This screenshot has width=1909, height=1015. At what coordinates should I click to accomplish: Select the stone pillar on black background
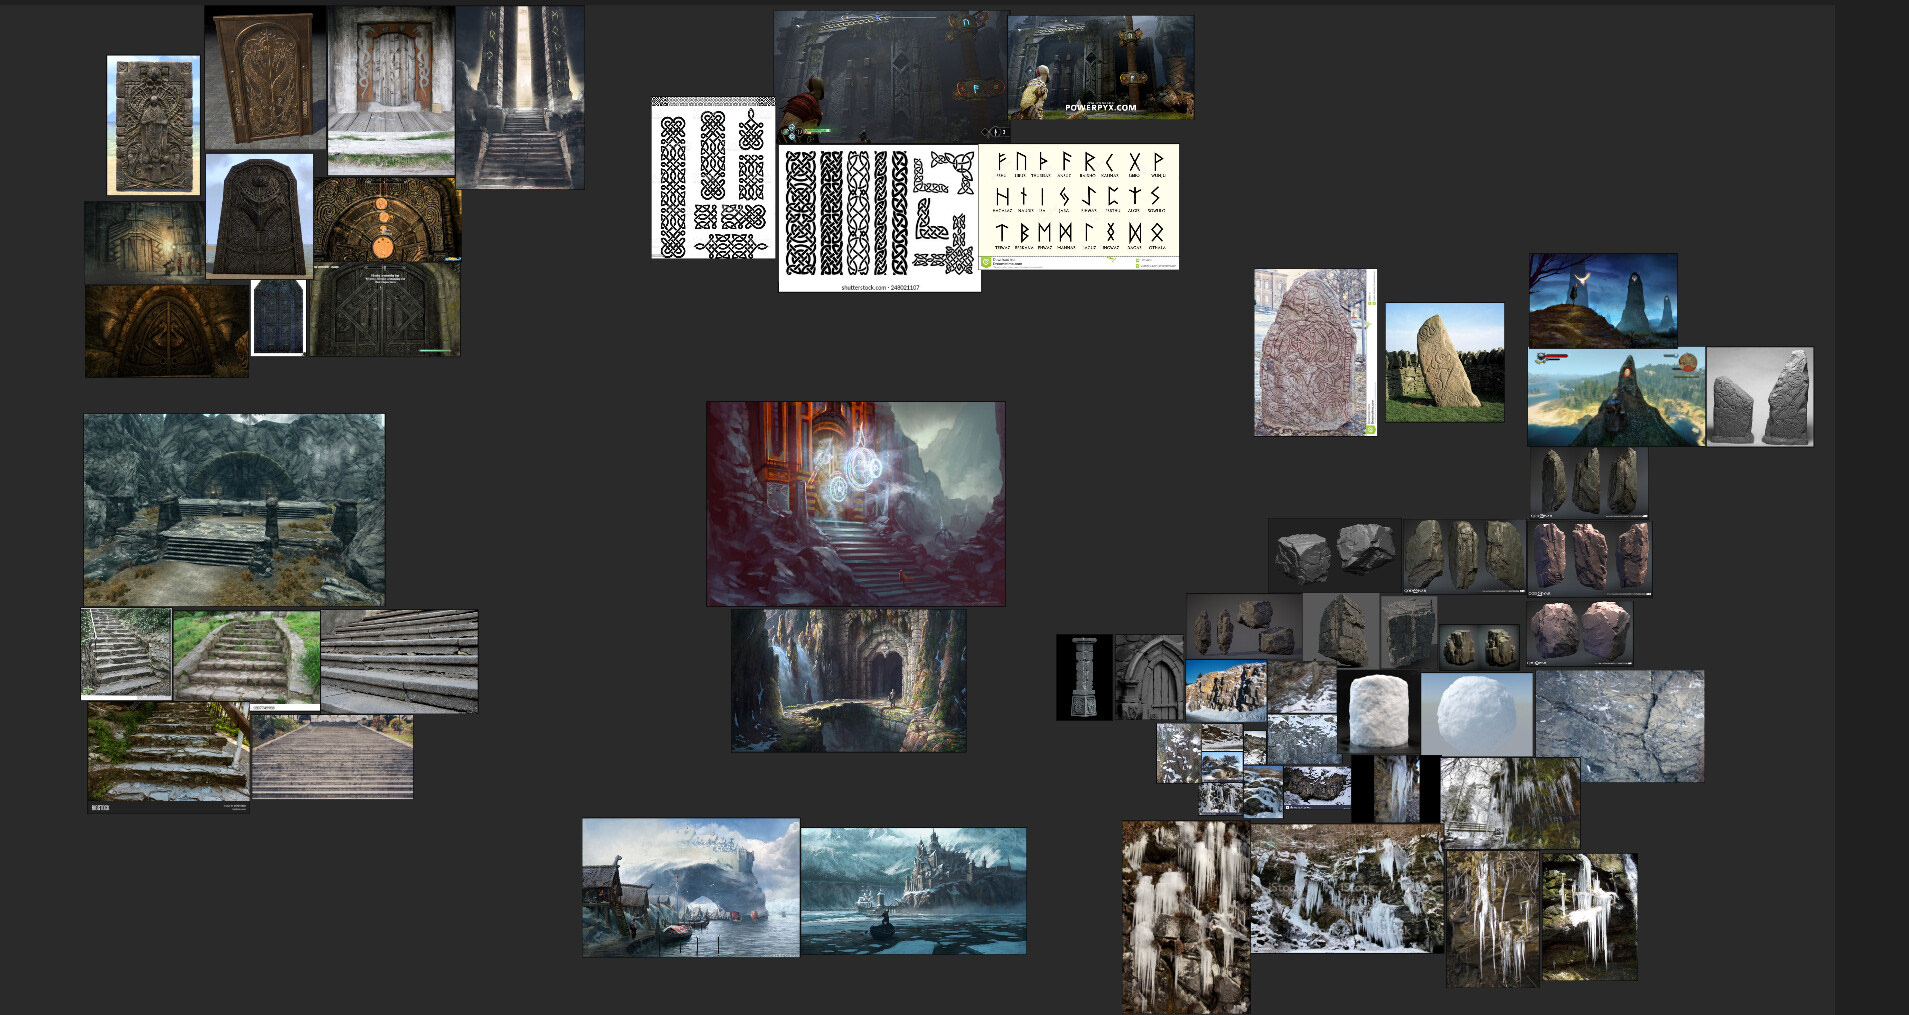1084,677
